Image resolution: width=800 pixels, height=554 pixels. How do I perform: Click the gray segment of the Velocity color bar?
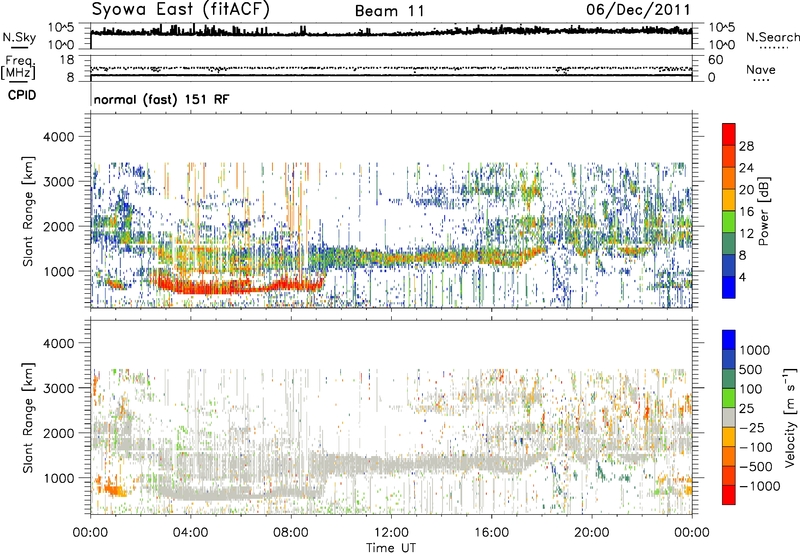coord(729,417)
